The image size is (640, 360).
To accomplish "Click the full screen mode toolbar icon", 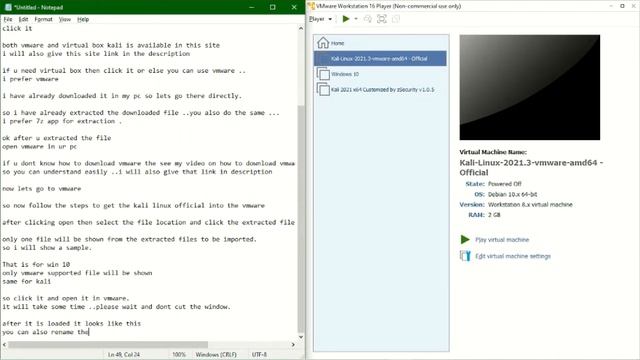I will [382, 19].
